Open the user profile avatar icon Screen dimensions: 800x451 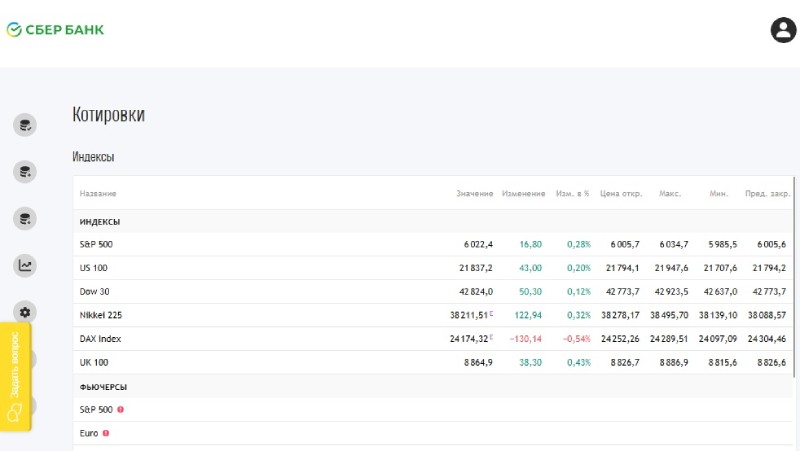(783, 30)
